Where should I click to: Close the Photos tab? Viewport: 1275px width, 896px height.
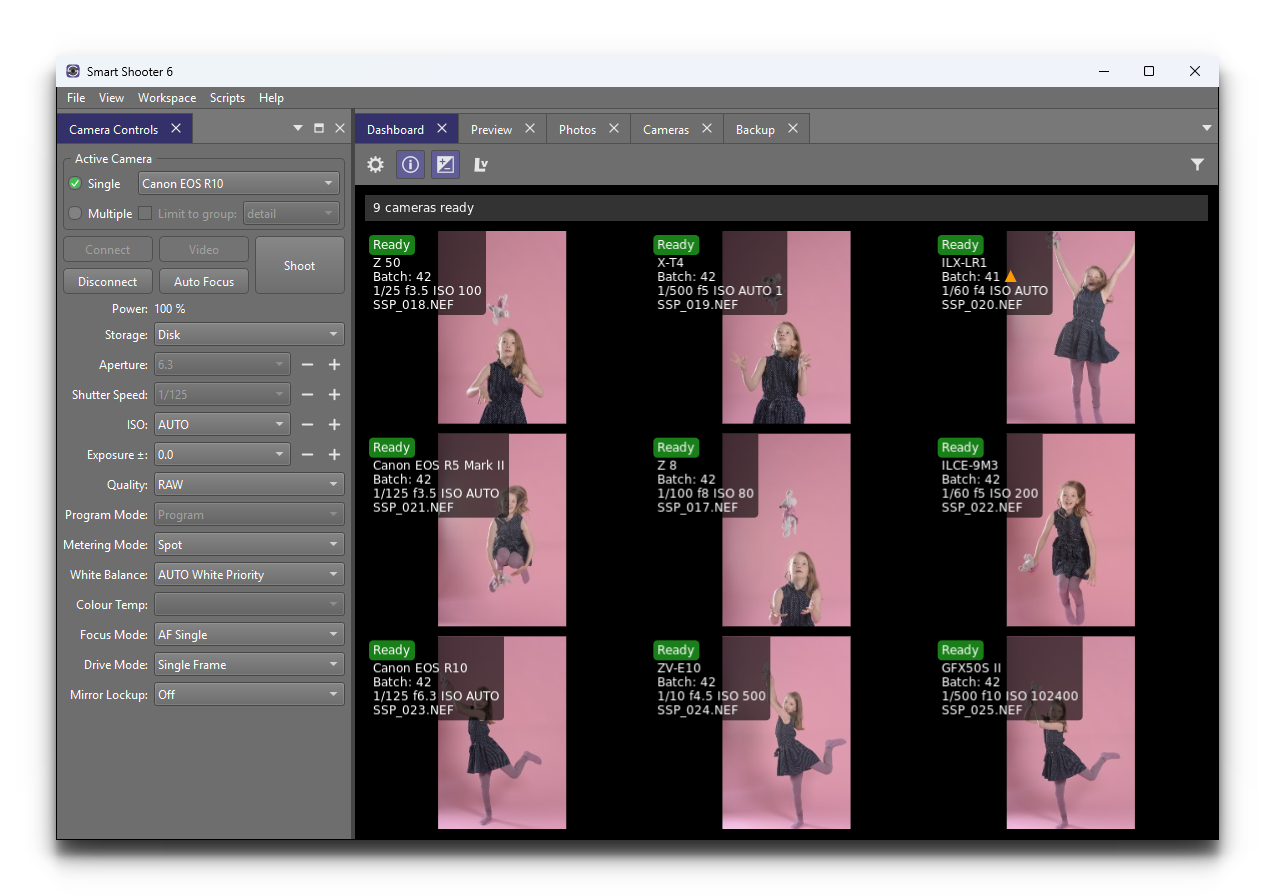click(x=614, y=128)
